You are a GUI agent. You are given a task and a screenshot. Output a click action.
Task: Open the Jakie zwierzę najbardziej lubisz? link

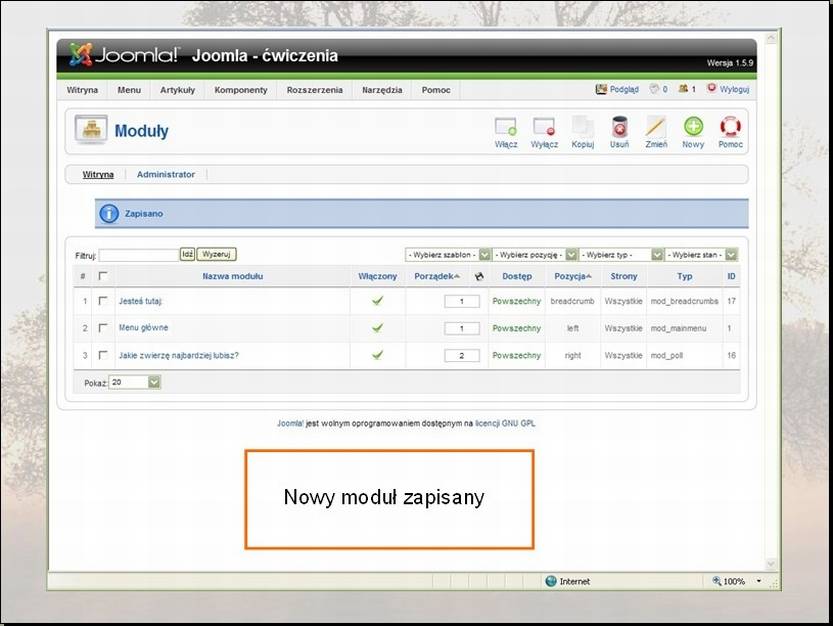178,356
